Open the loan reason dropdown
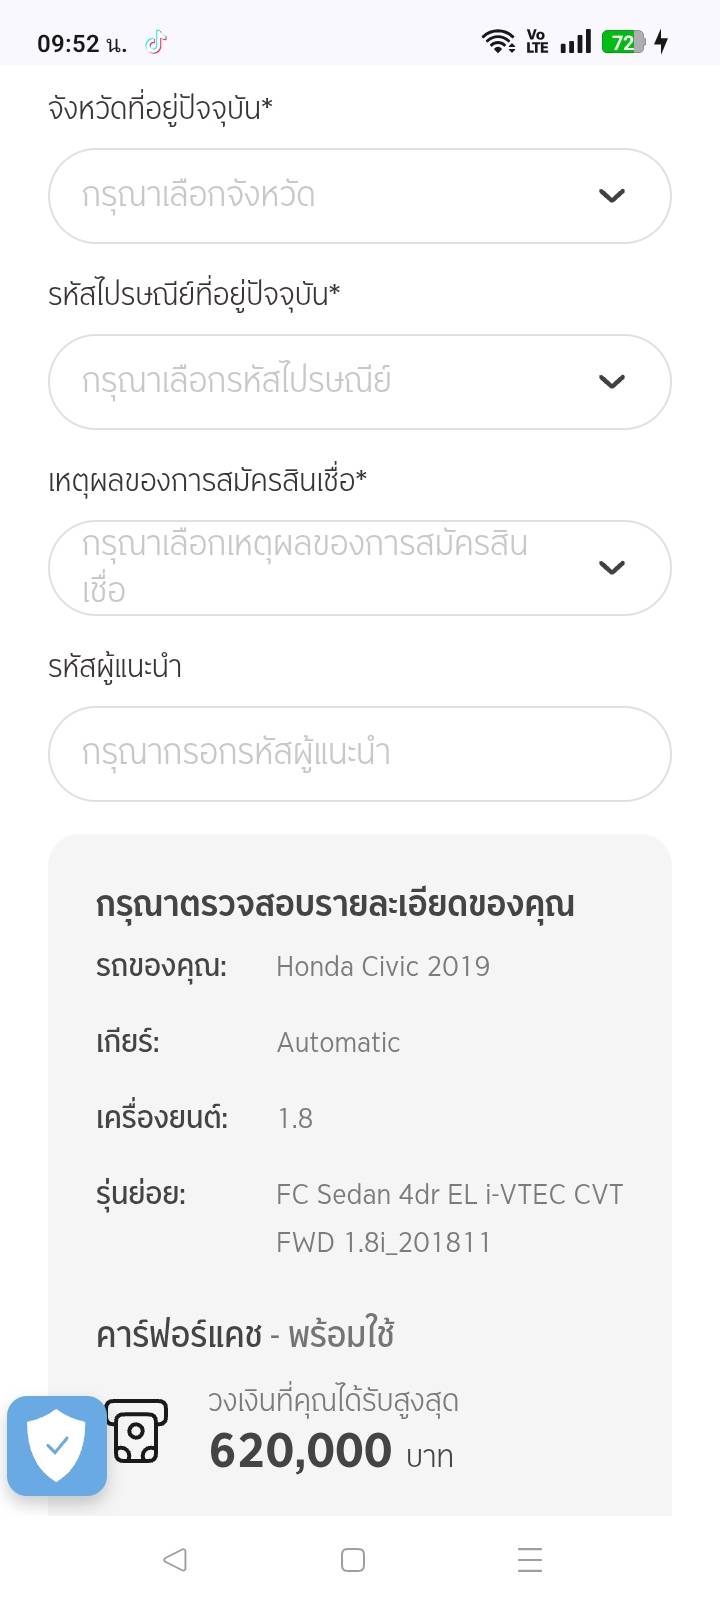This screenshot has height=1604, width=720. pyautogui.click(x=330, y=568)
